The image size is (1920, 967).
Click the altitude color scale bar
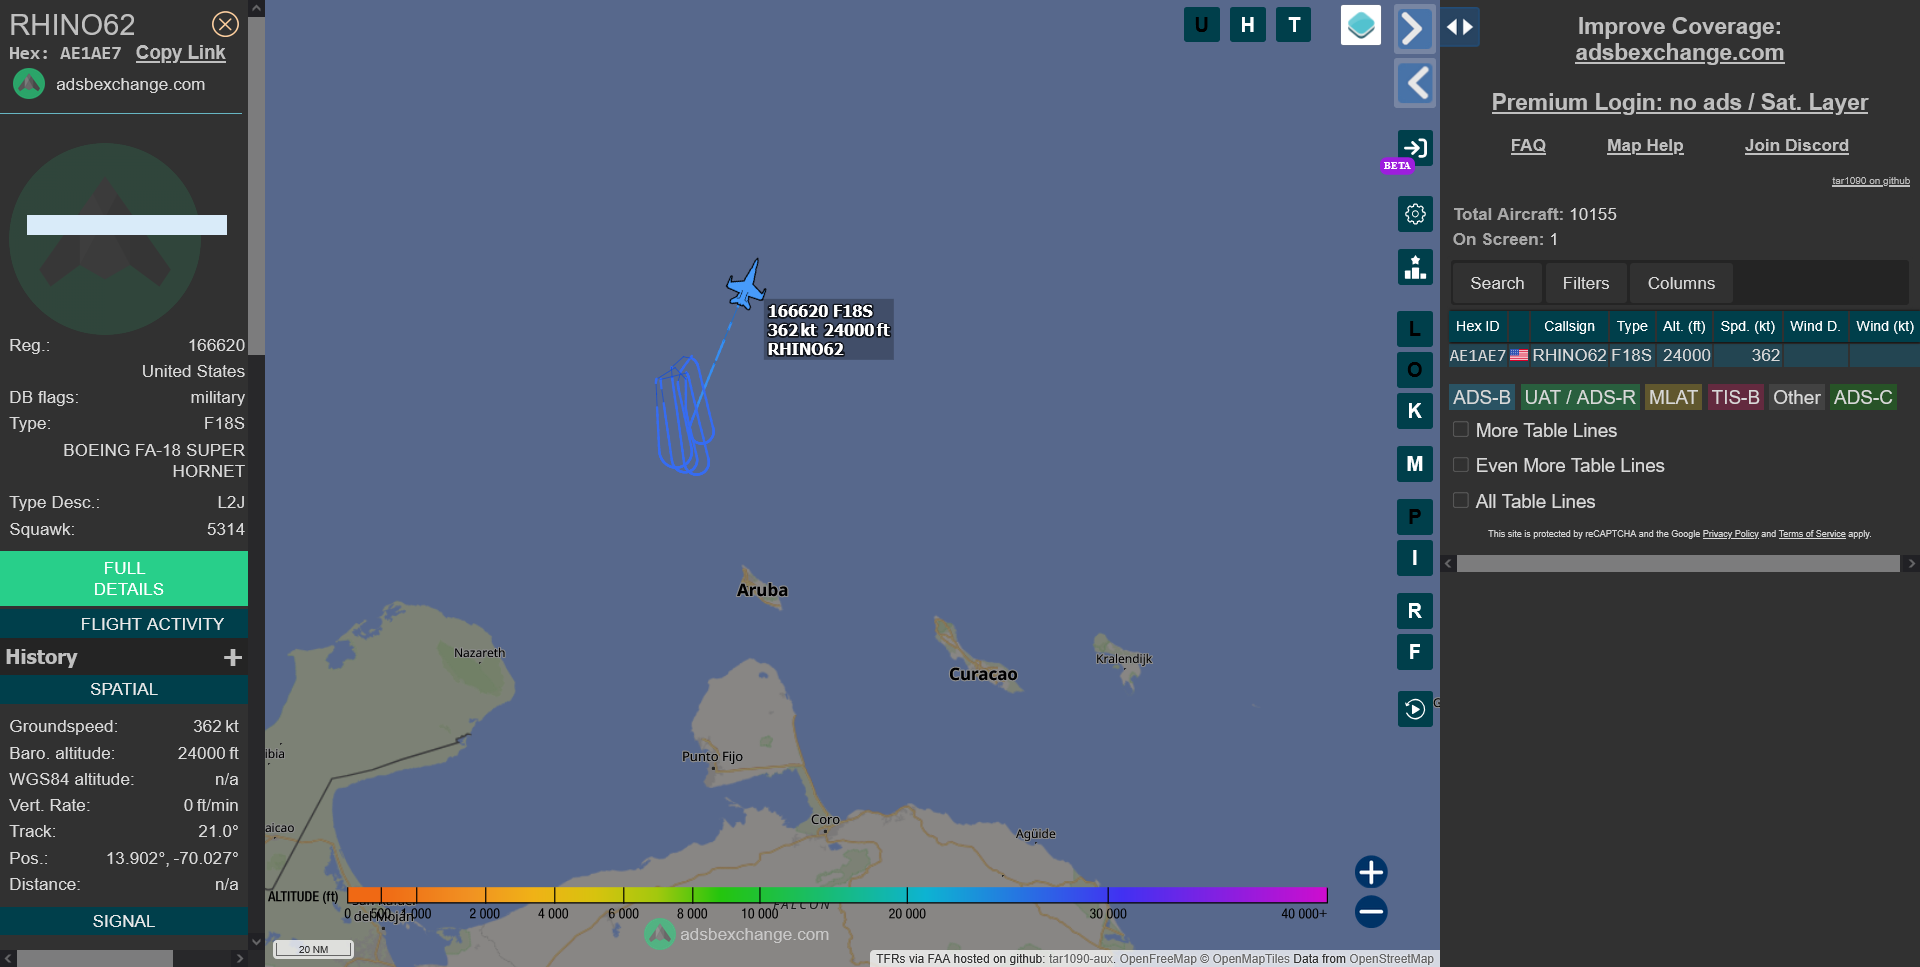(x=836, y=895)
